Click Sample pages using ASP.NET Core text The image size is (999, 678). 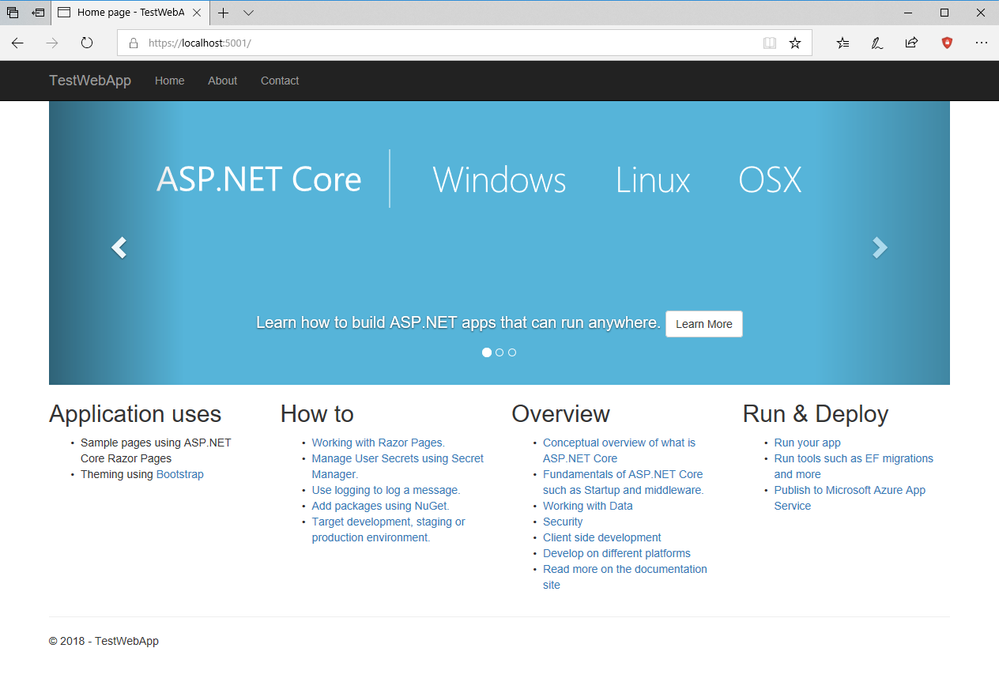155,450
